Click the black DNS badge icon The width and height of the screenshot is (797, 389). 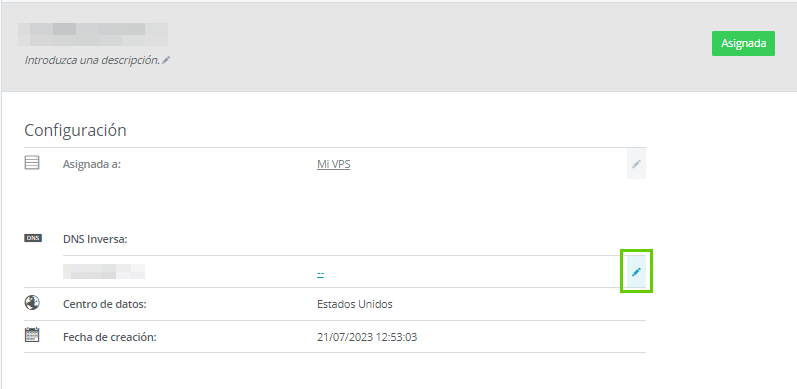[33, 238]
